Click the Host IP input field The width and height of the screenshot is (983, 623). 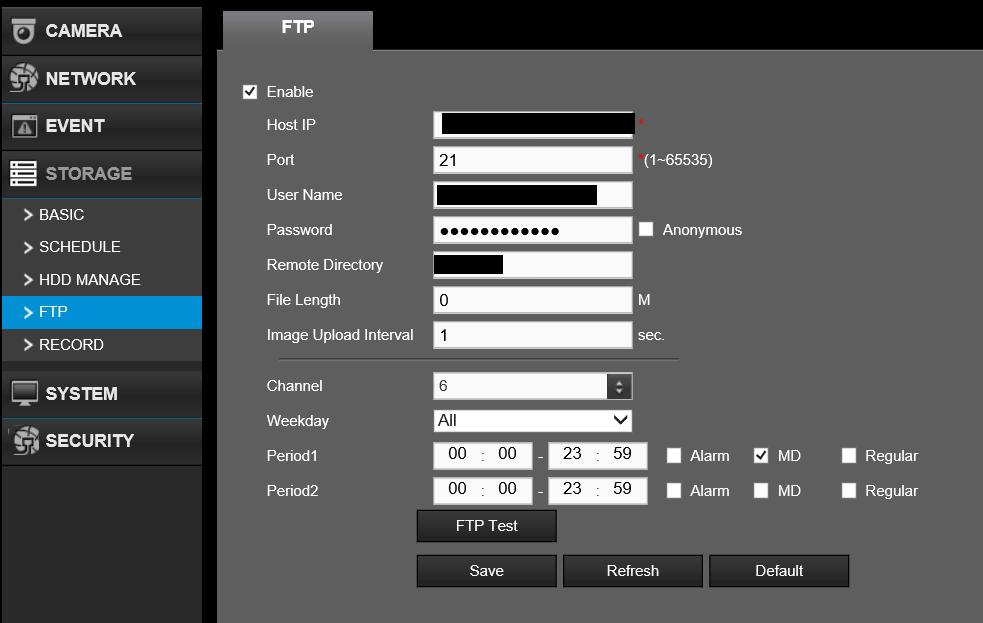coord(532,125)
